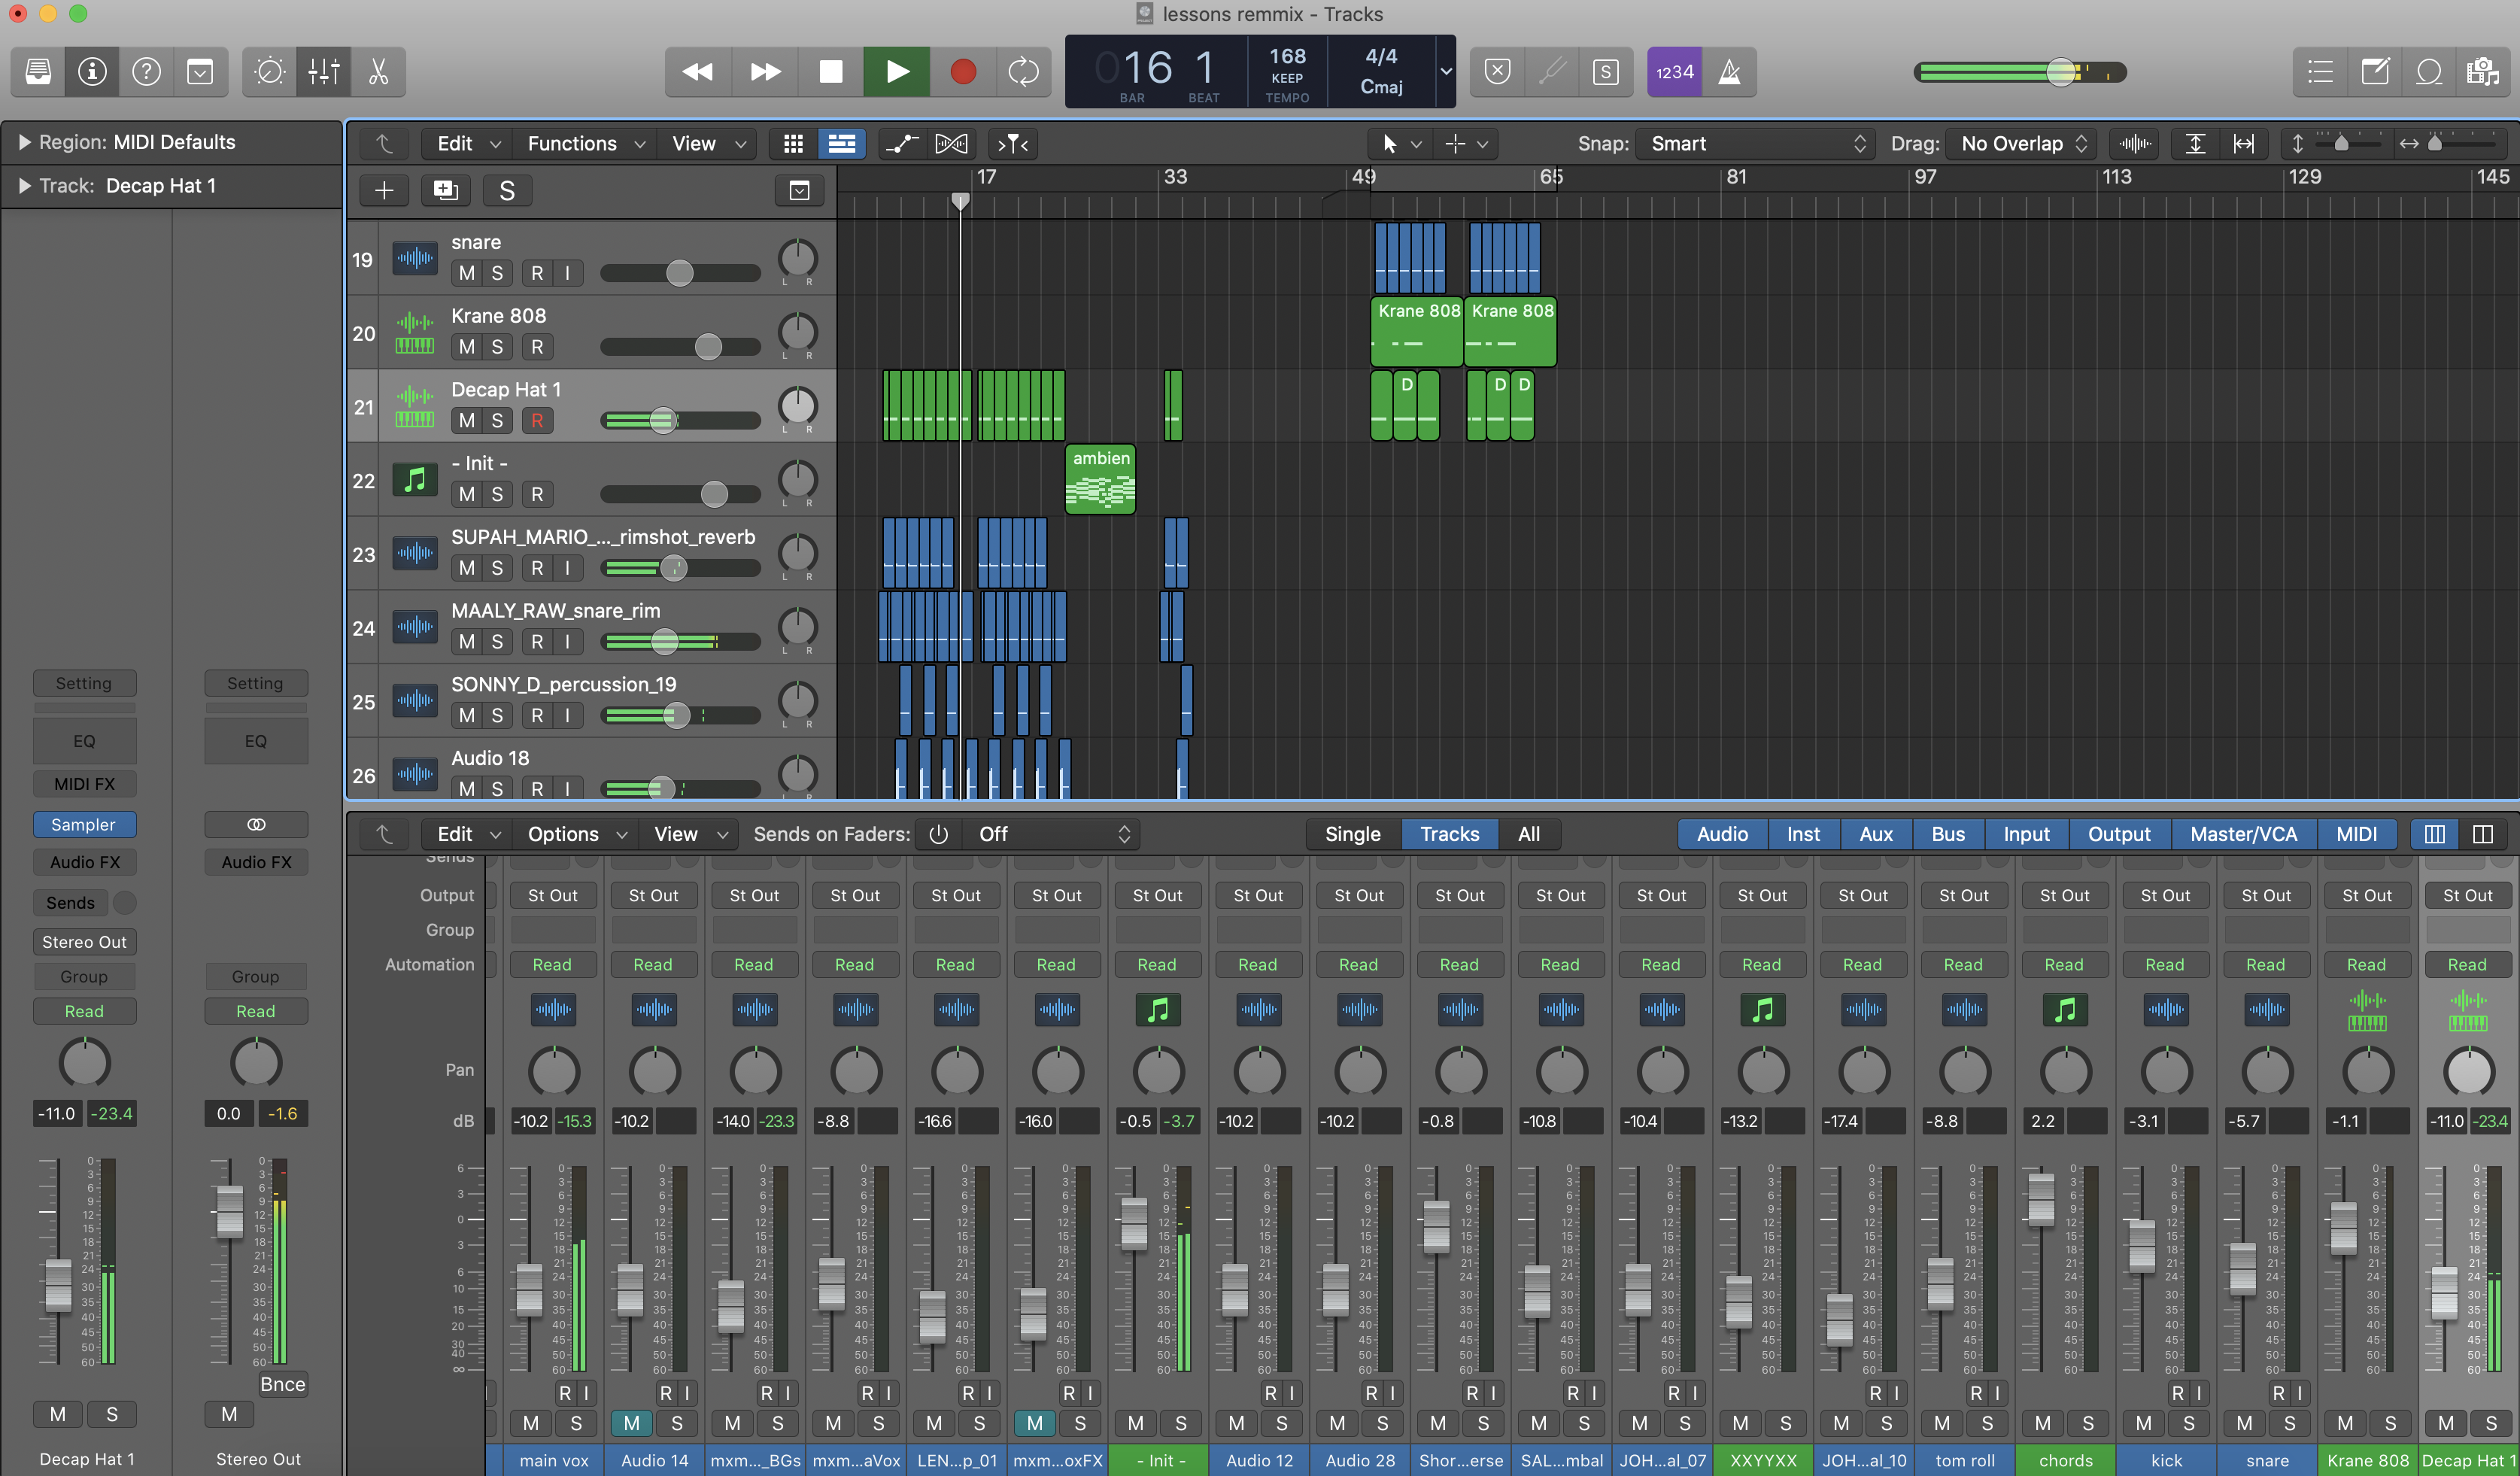2520x1476 pixels.
Task: Click the MIDI FX slot in inspector
Action: click(84, 783)
